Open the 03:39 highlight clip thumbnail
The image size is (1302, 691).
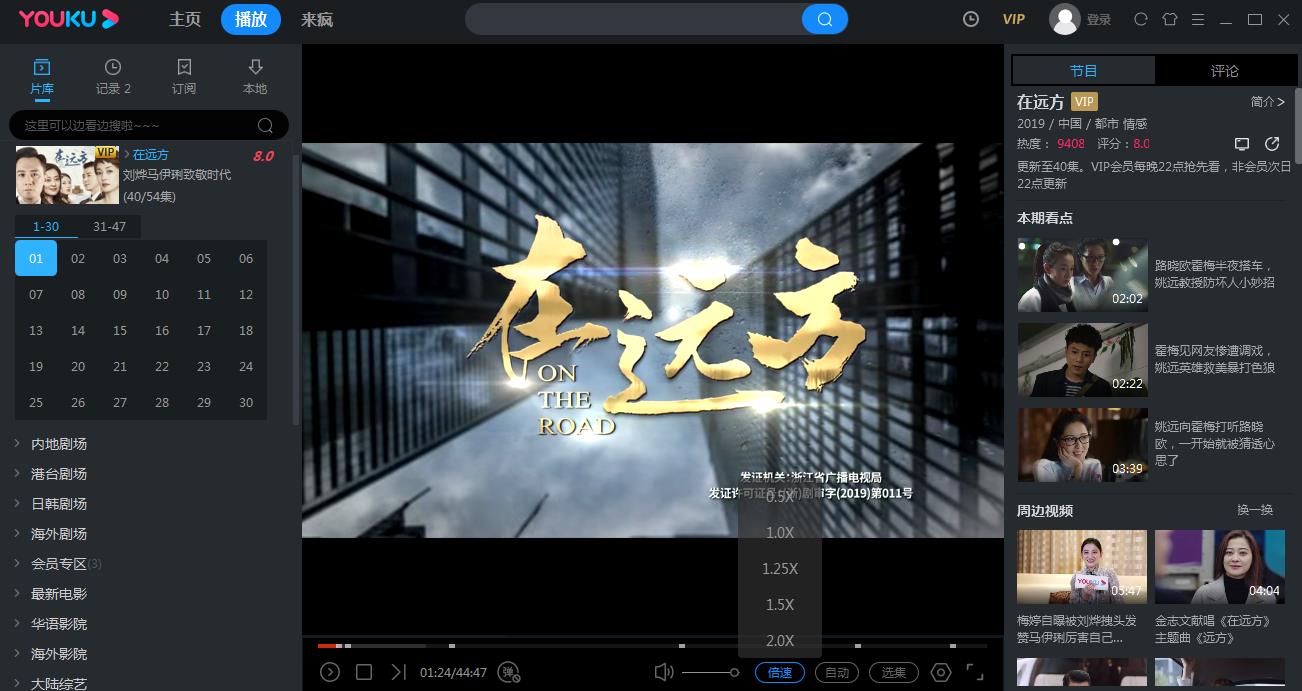click(1082, 445)
